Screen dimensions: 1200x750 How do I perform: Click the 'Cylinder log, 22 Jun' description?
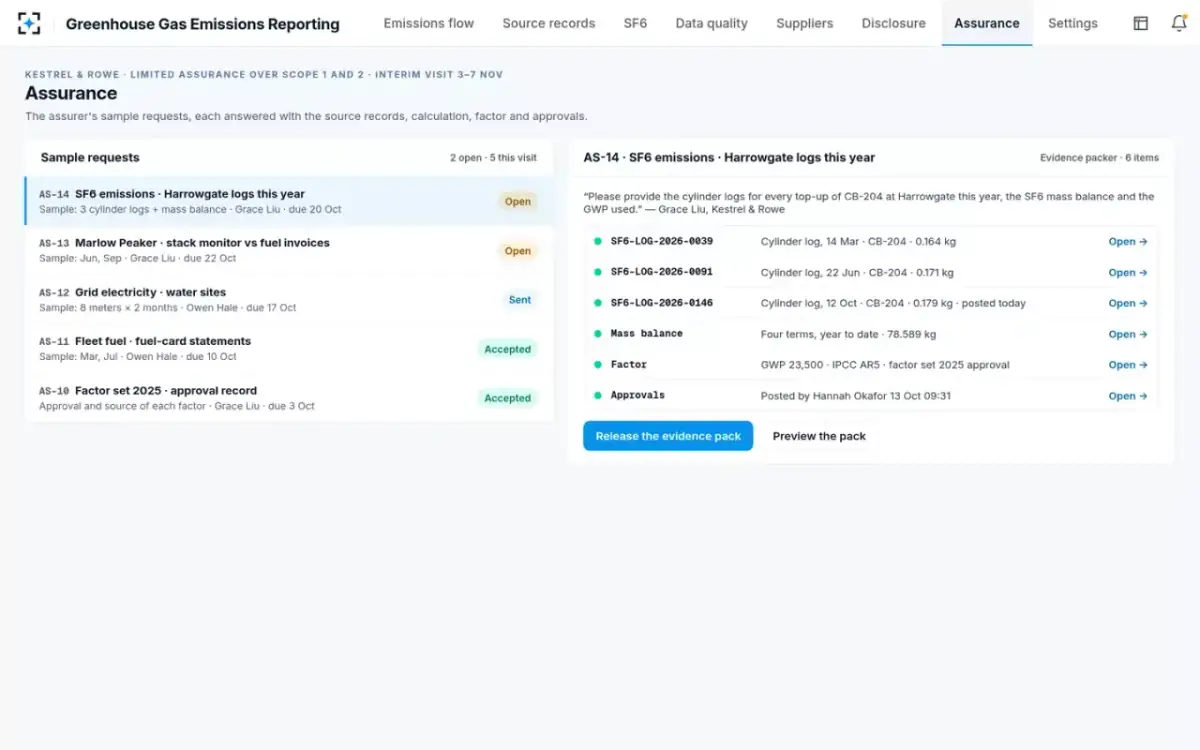pyautogui.click(x=857, y=272)
